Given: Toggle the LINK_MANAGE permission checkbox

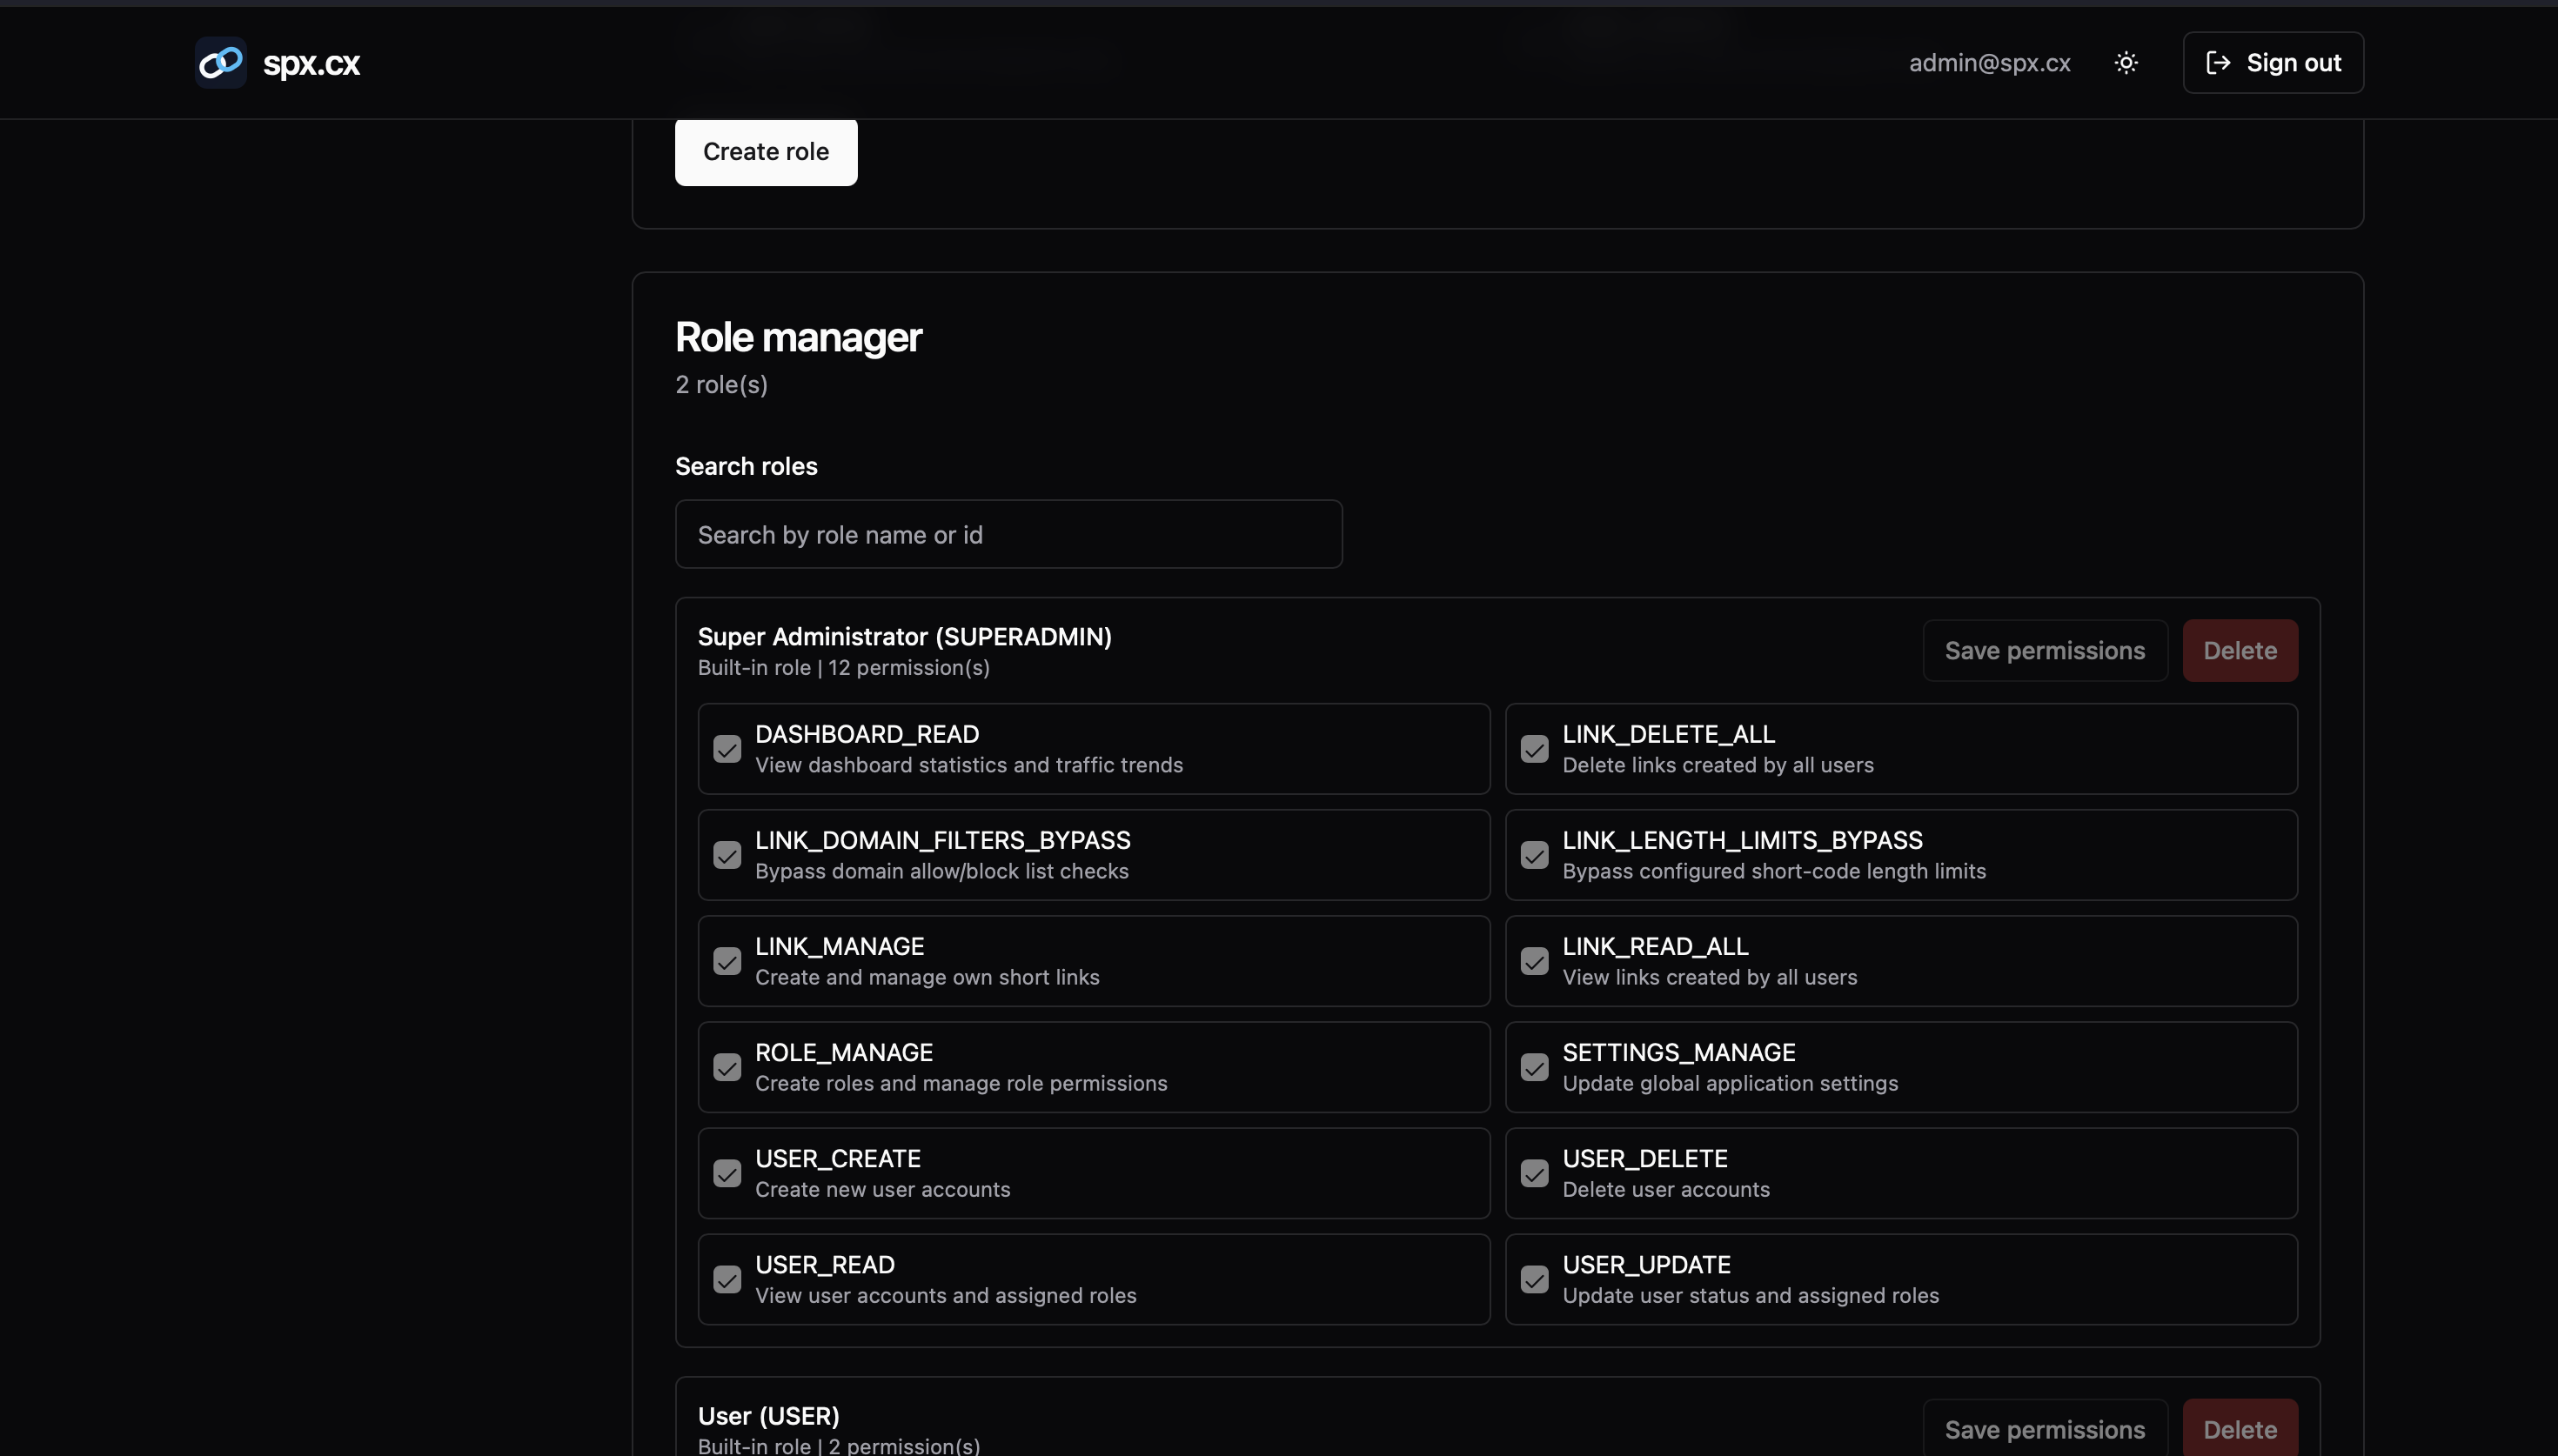Looking at the screenshot, I should 727,961.
